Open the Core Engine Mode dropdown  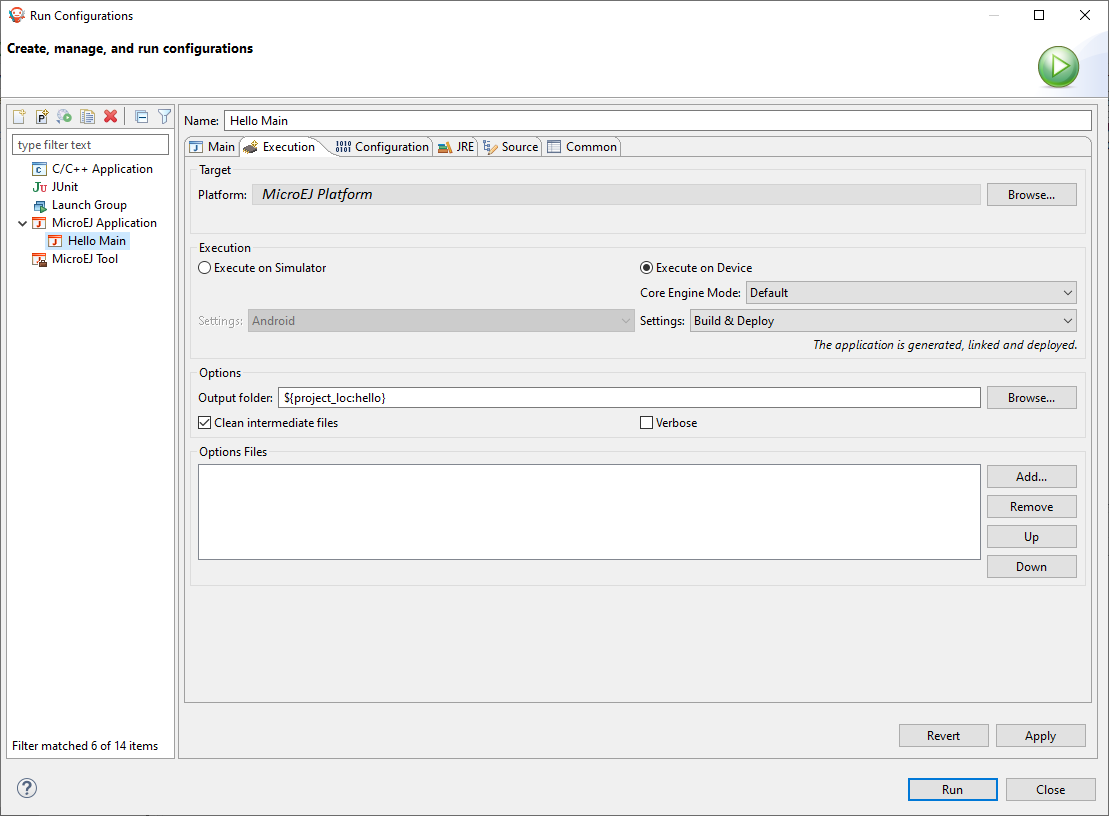click(910, 293)
